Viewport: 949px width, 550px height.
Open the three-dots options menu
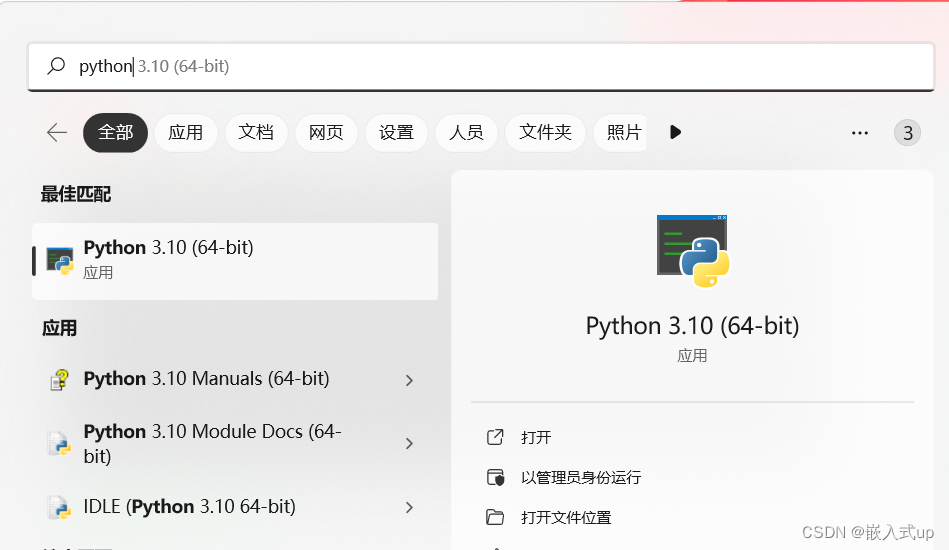click(x=859, y=133)
